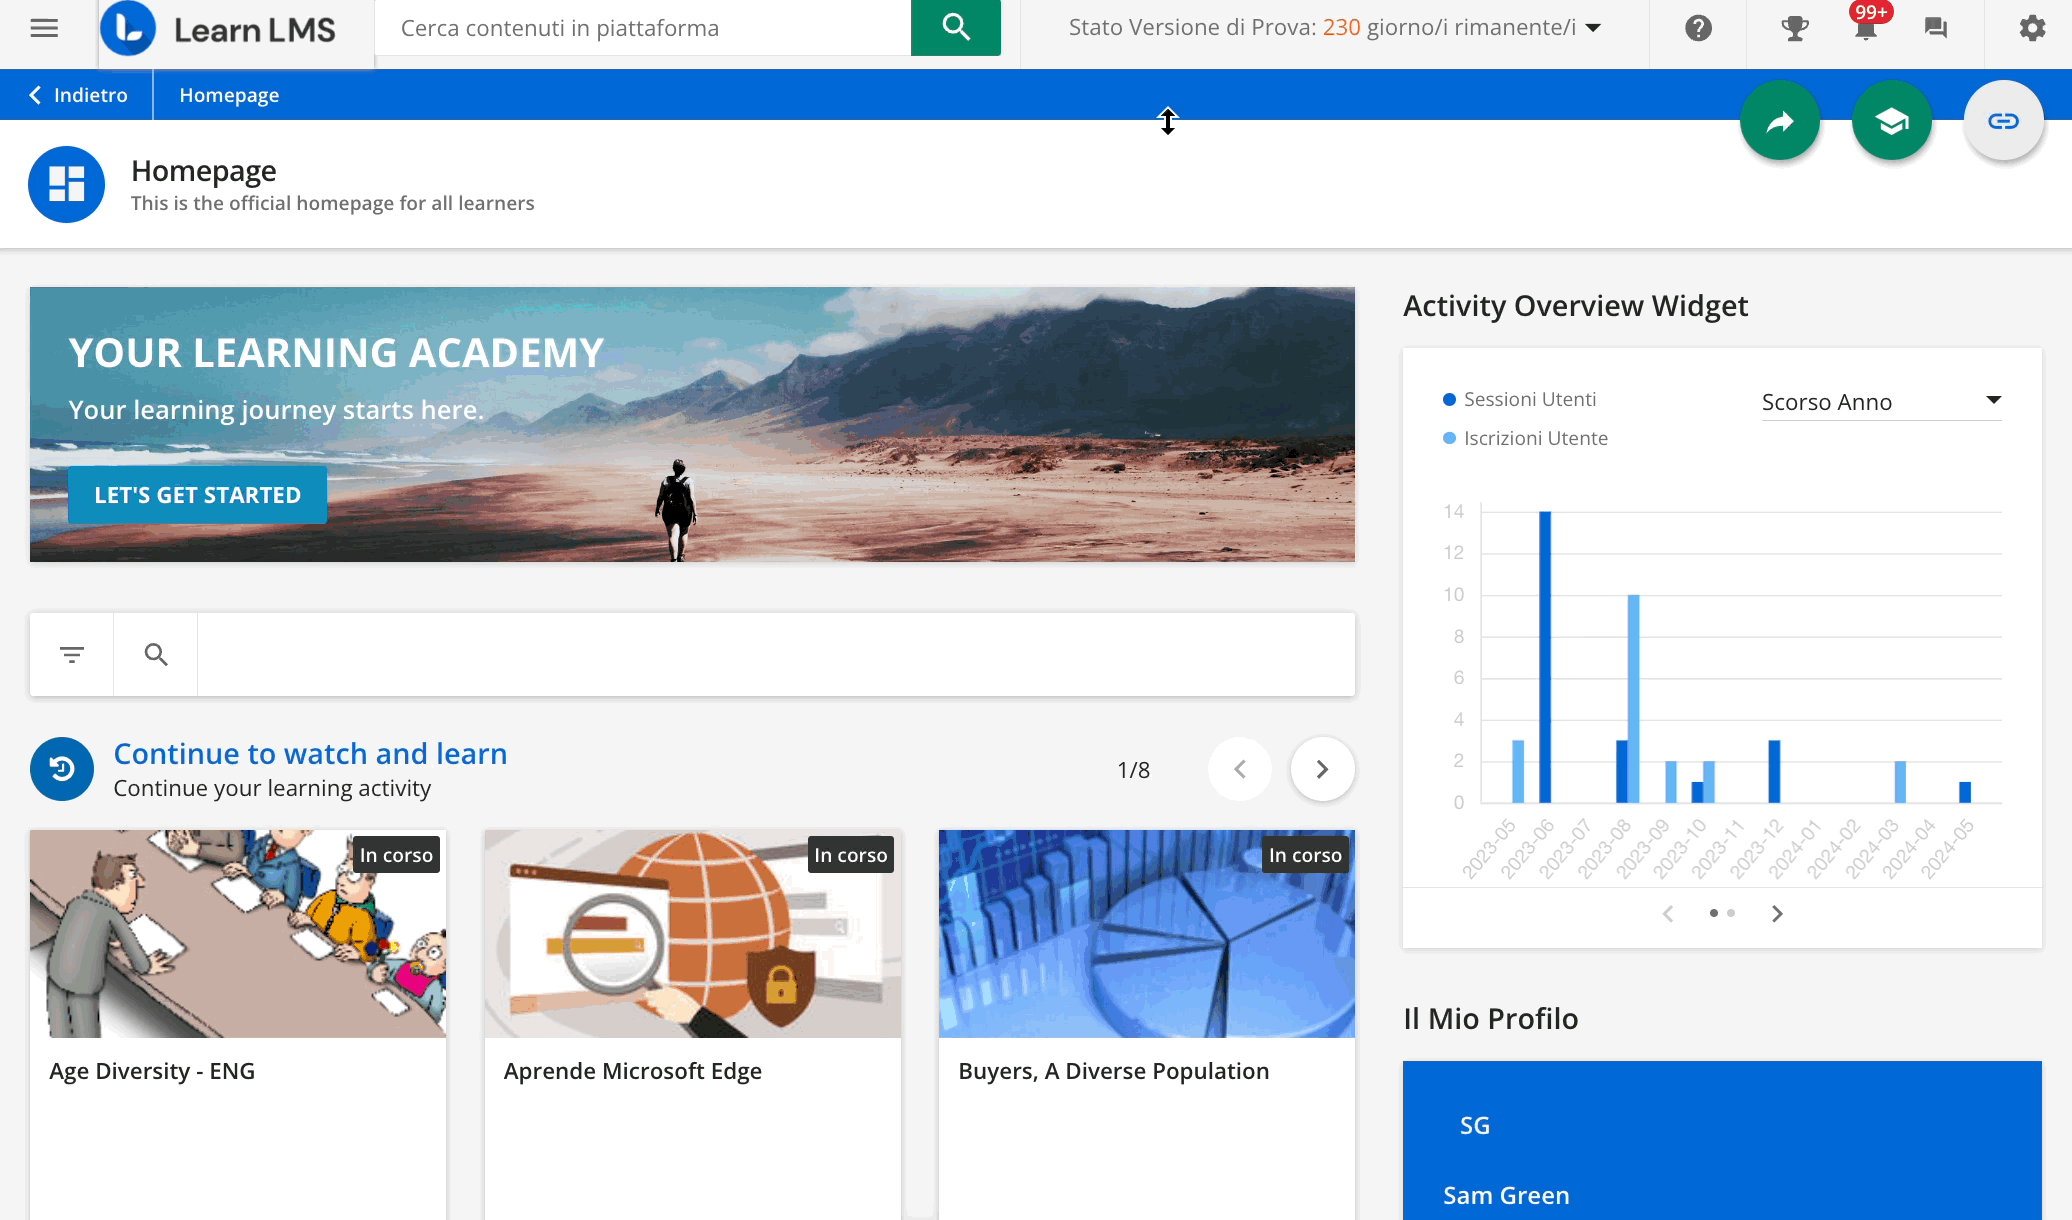The width and height of the screenshot is (2072, 1220).
Task: Click the magnifier icon in filter bar
Action: [x=156, y=655]
